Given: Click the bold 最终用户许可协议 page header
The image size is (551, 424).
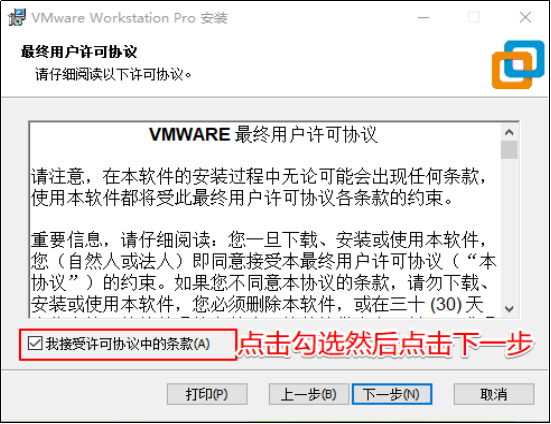Looking at the screenshot, I should coord(79,52).
